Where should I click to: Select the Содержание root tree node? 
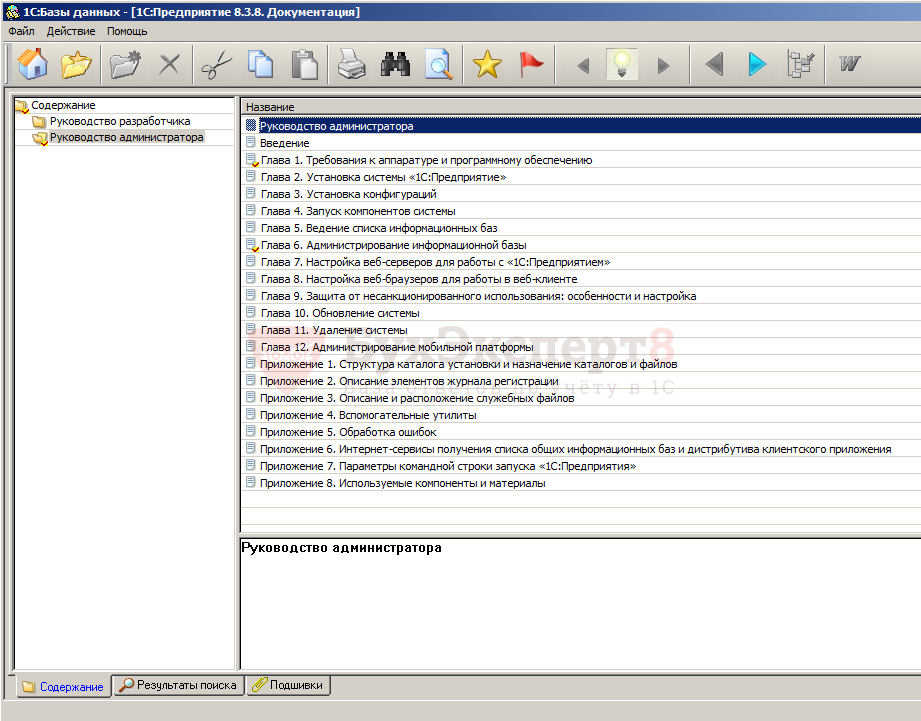[63, 105]
